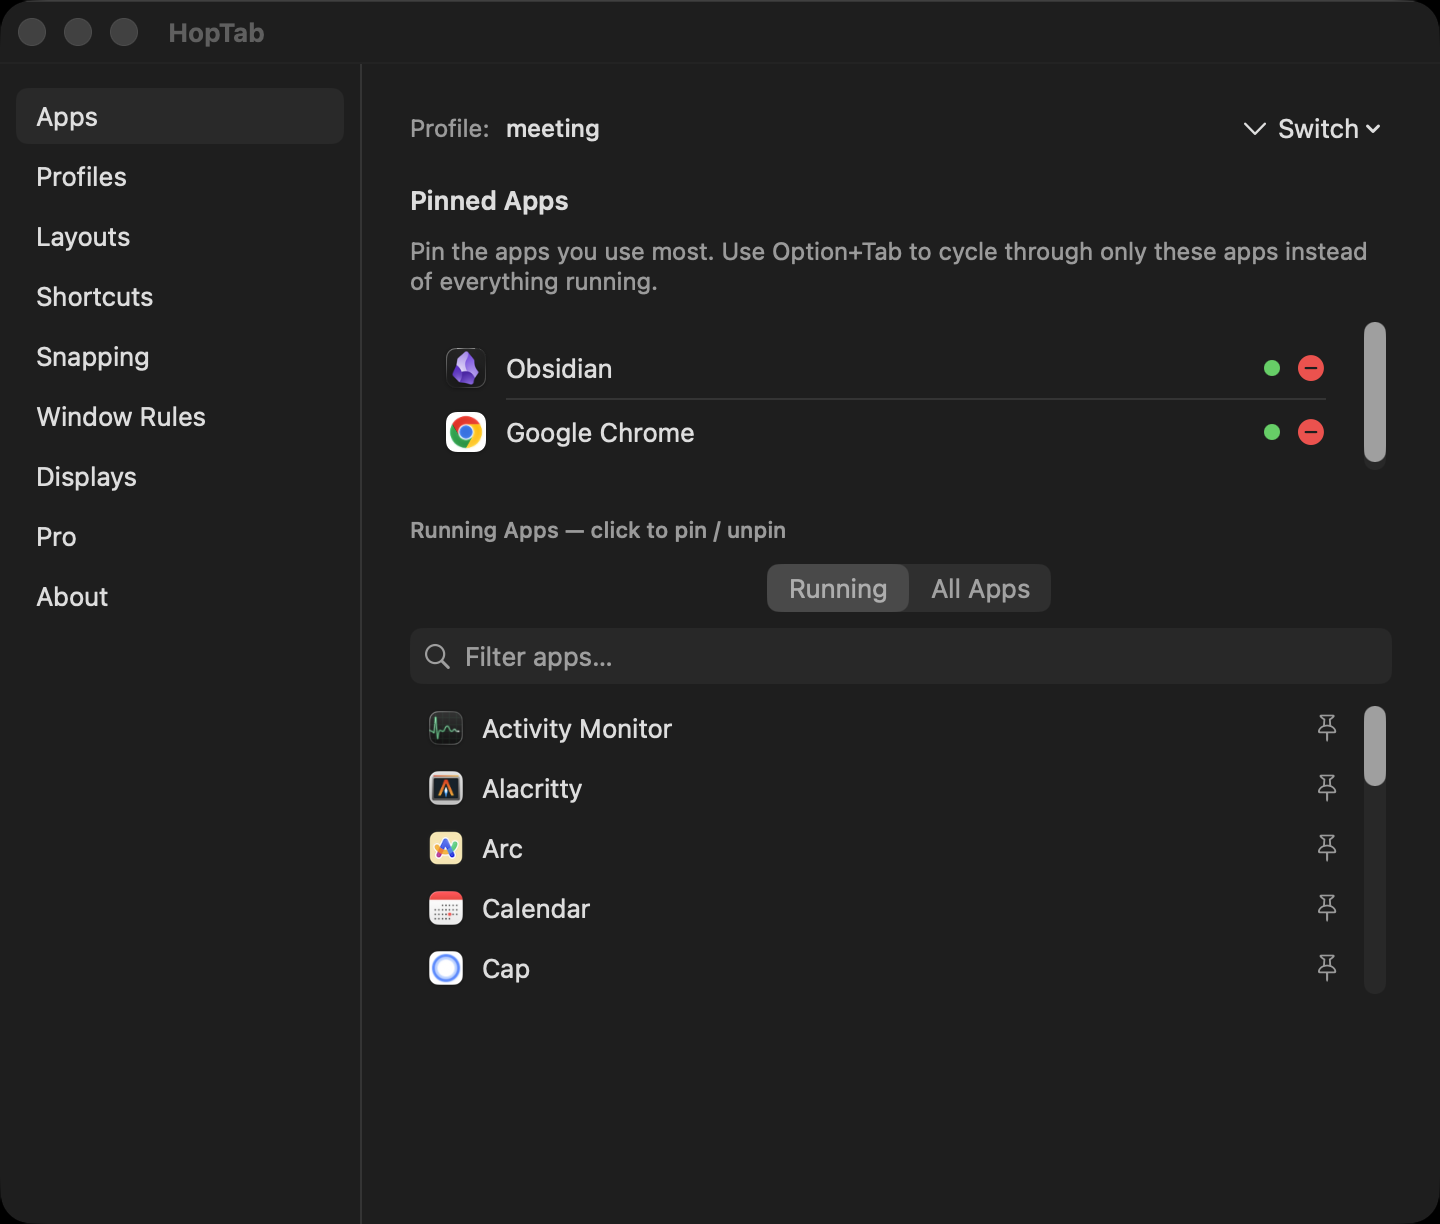The image size is (1440, 1224).
Task: Open the Switch profile dropdown
Action: [1312, 129]
